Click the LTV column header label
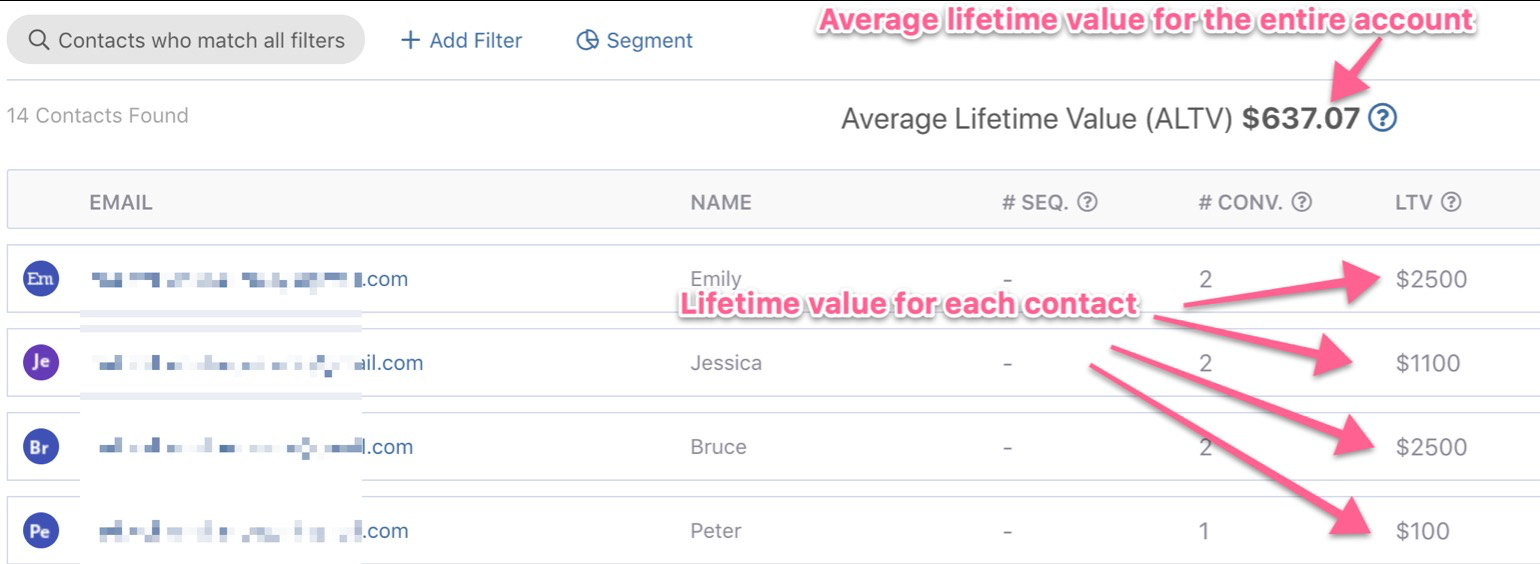The image size is (1540, 564). [x=1414, y=202]
